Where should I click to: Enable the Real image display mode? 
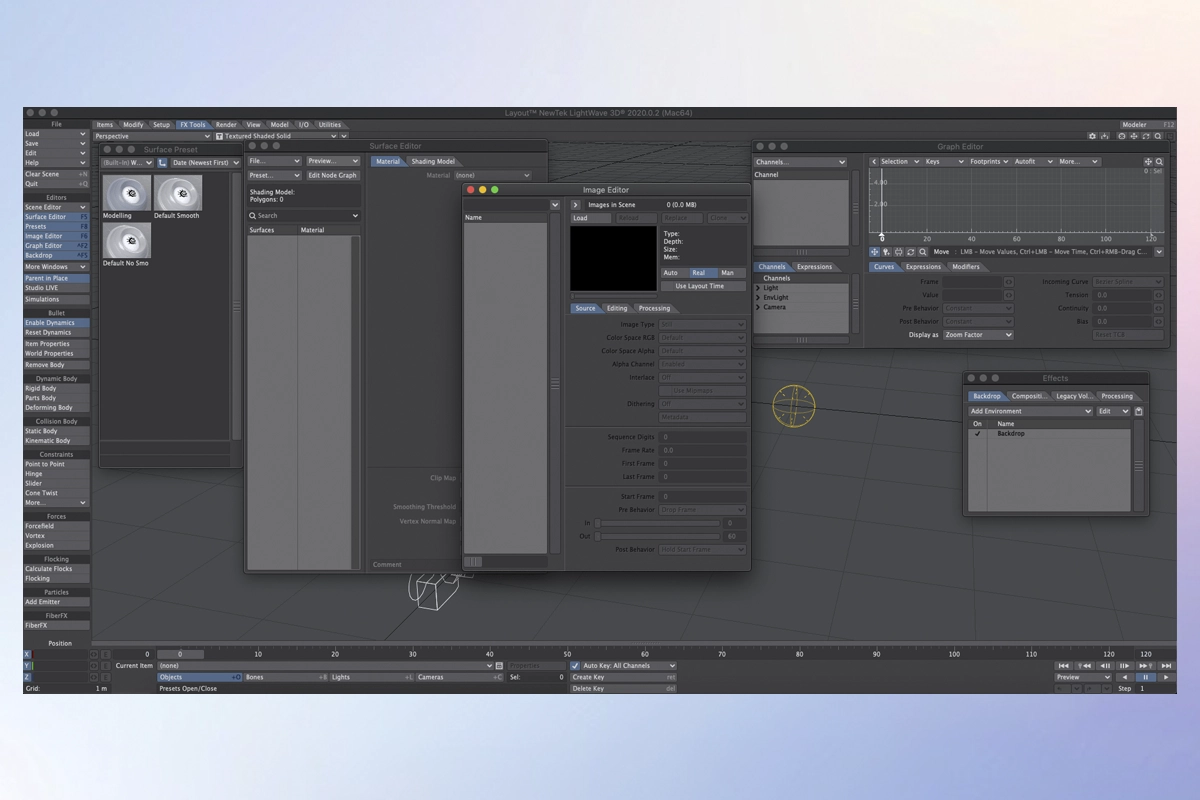[698, 272]
